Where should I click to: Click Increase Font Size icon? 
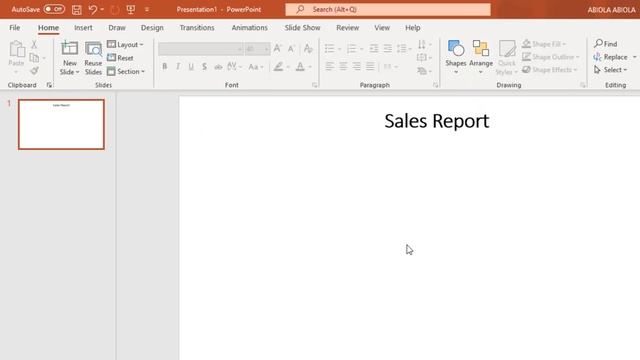278,49
